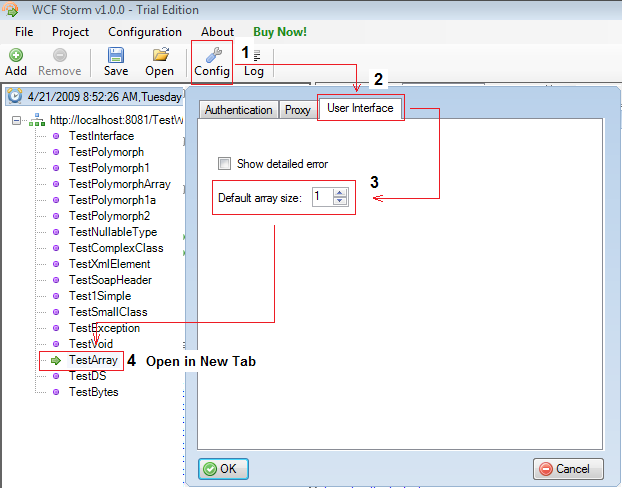The image size is (622, 488).
Task: Collapse the localhost service tree node
Action: coord(16,120)
